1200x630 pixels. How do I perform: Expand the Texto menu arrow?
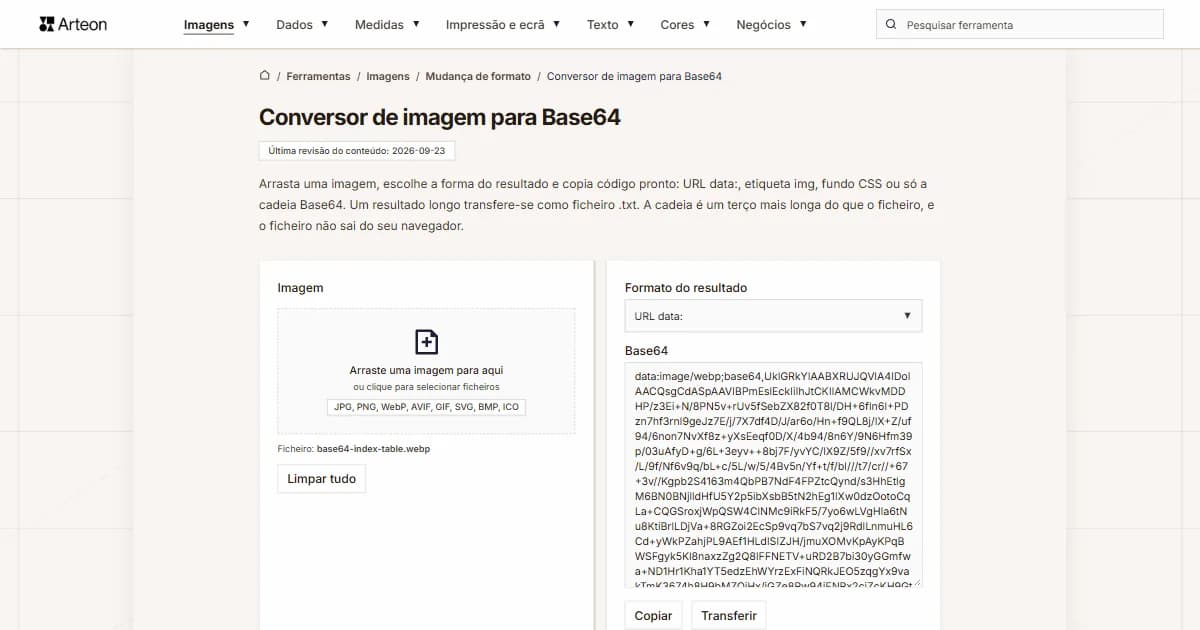point(630,24)
